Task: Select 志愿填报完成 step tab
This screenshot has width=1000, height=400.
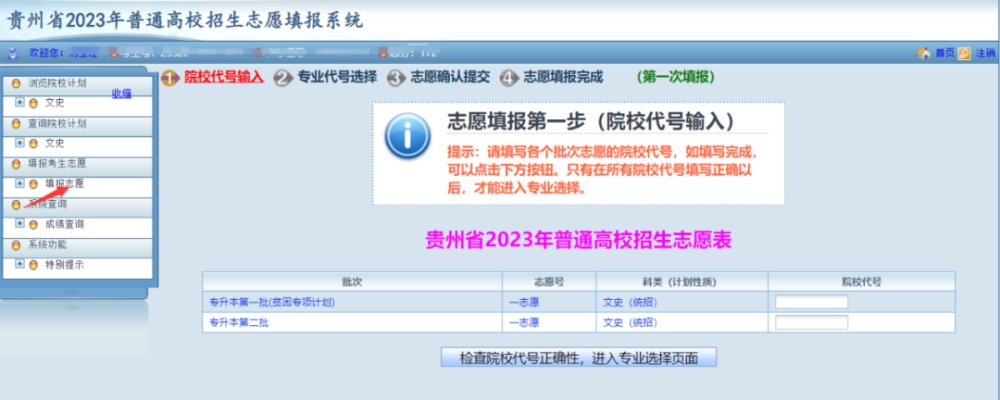Action: (x=562, y=78)
